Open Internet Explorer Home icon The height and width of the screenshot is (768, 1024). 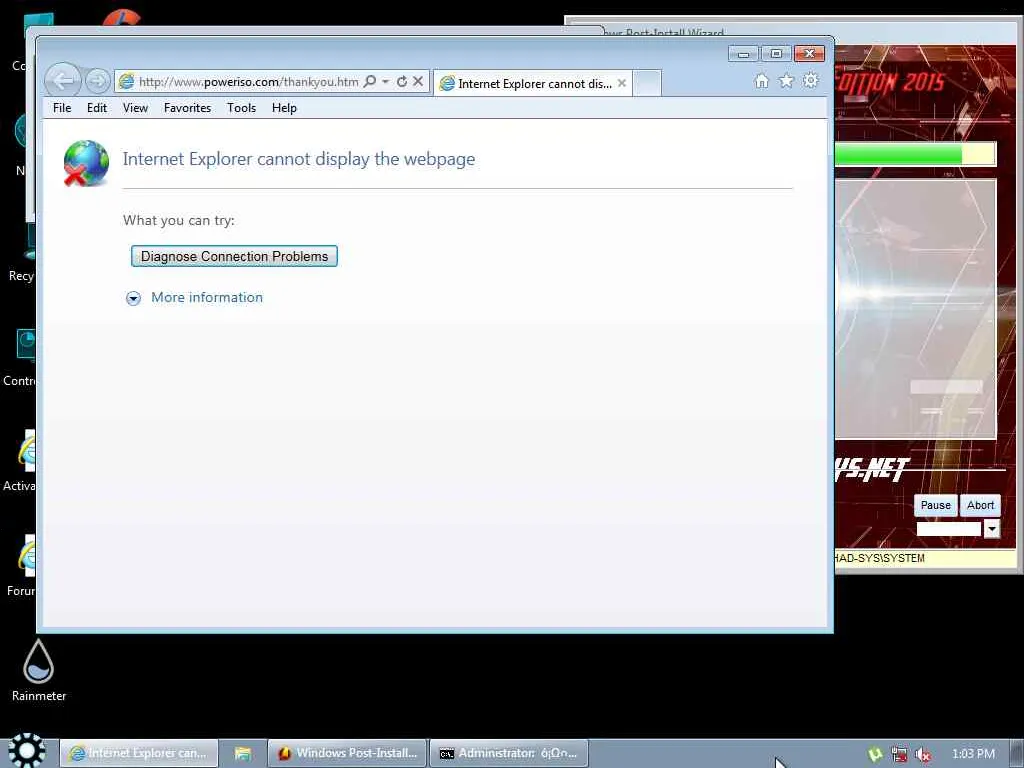761,81
